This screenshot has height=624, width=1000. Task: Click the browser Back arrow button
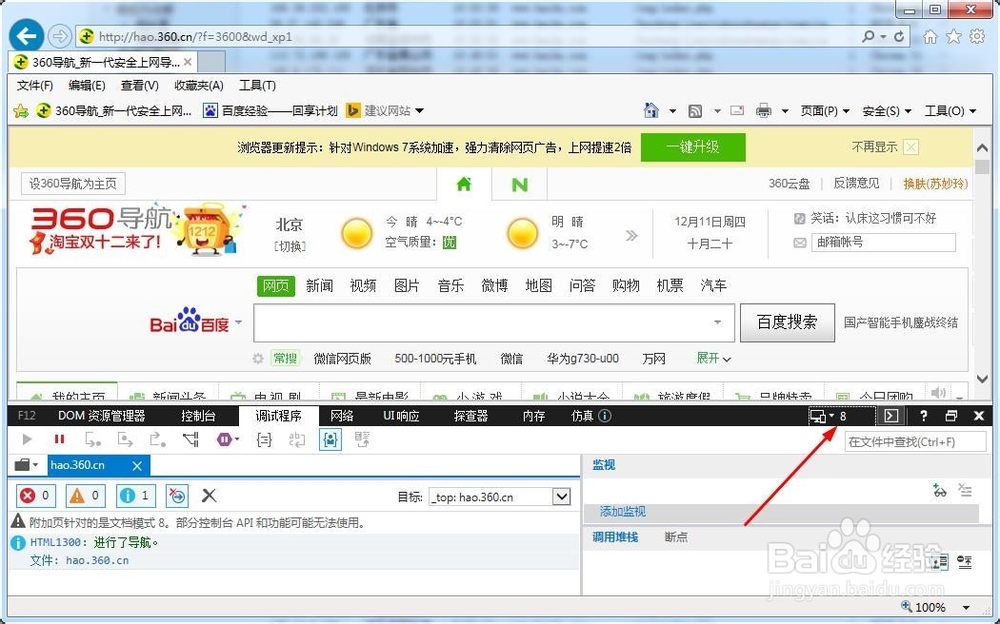point(26,36)
